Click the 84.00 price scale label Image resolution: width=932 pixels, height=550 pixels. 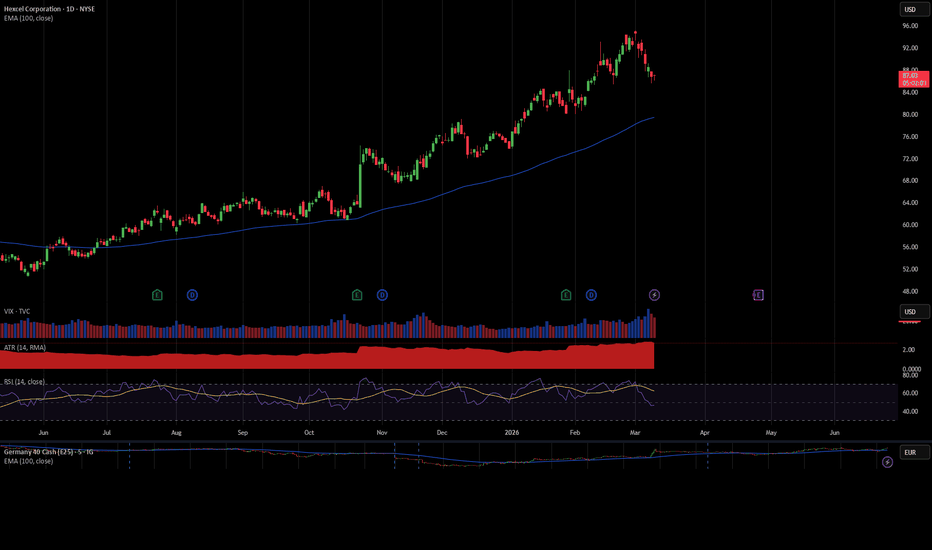pyautogui.click(x=910, y=93)
